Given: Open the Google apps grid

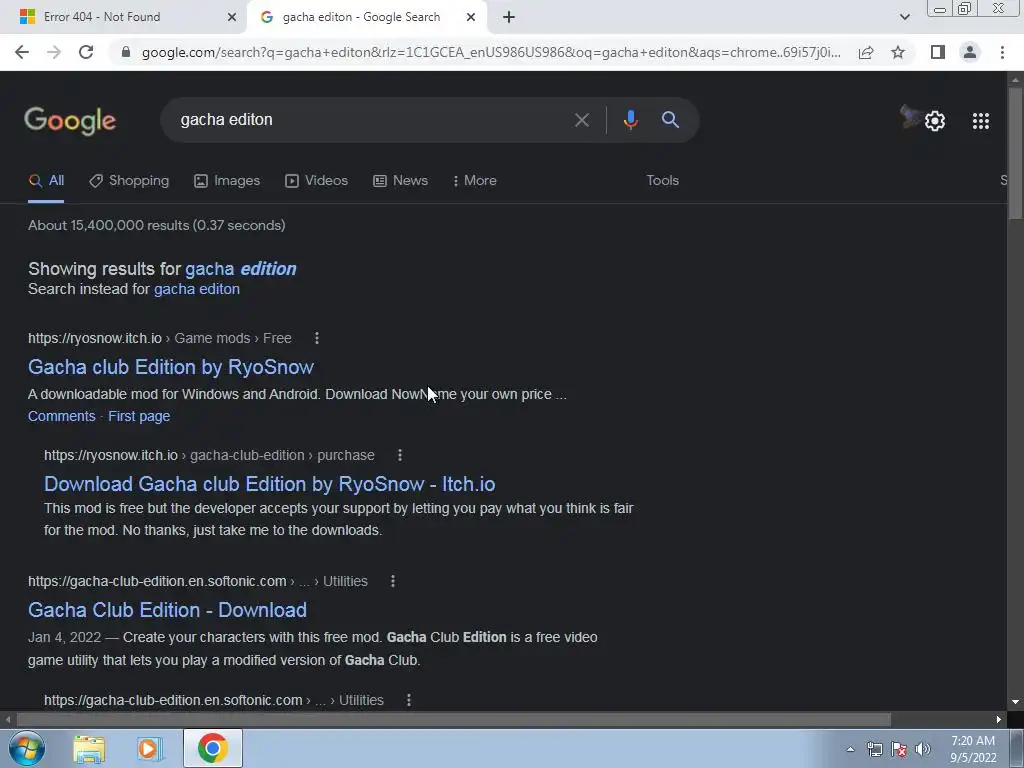Looking at the screenshot, I should click(981, 121).
